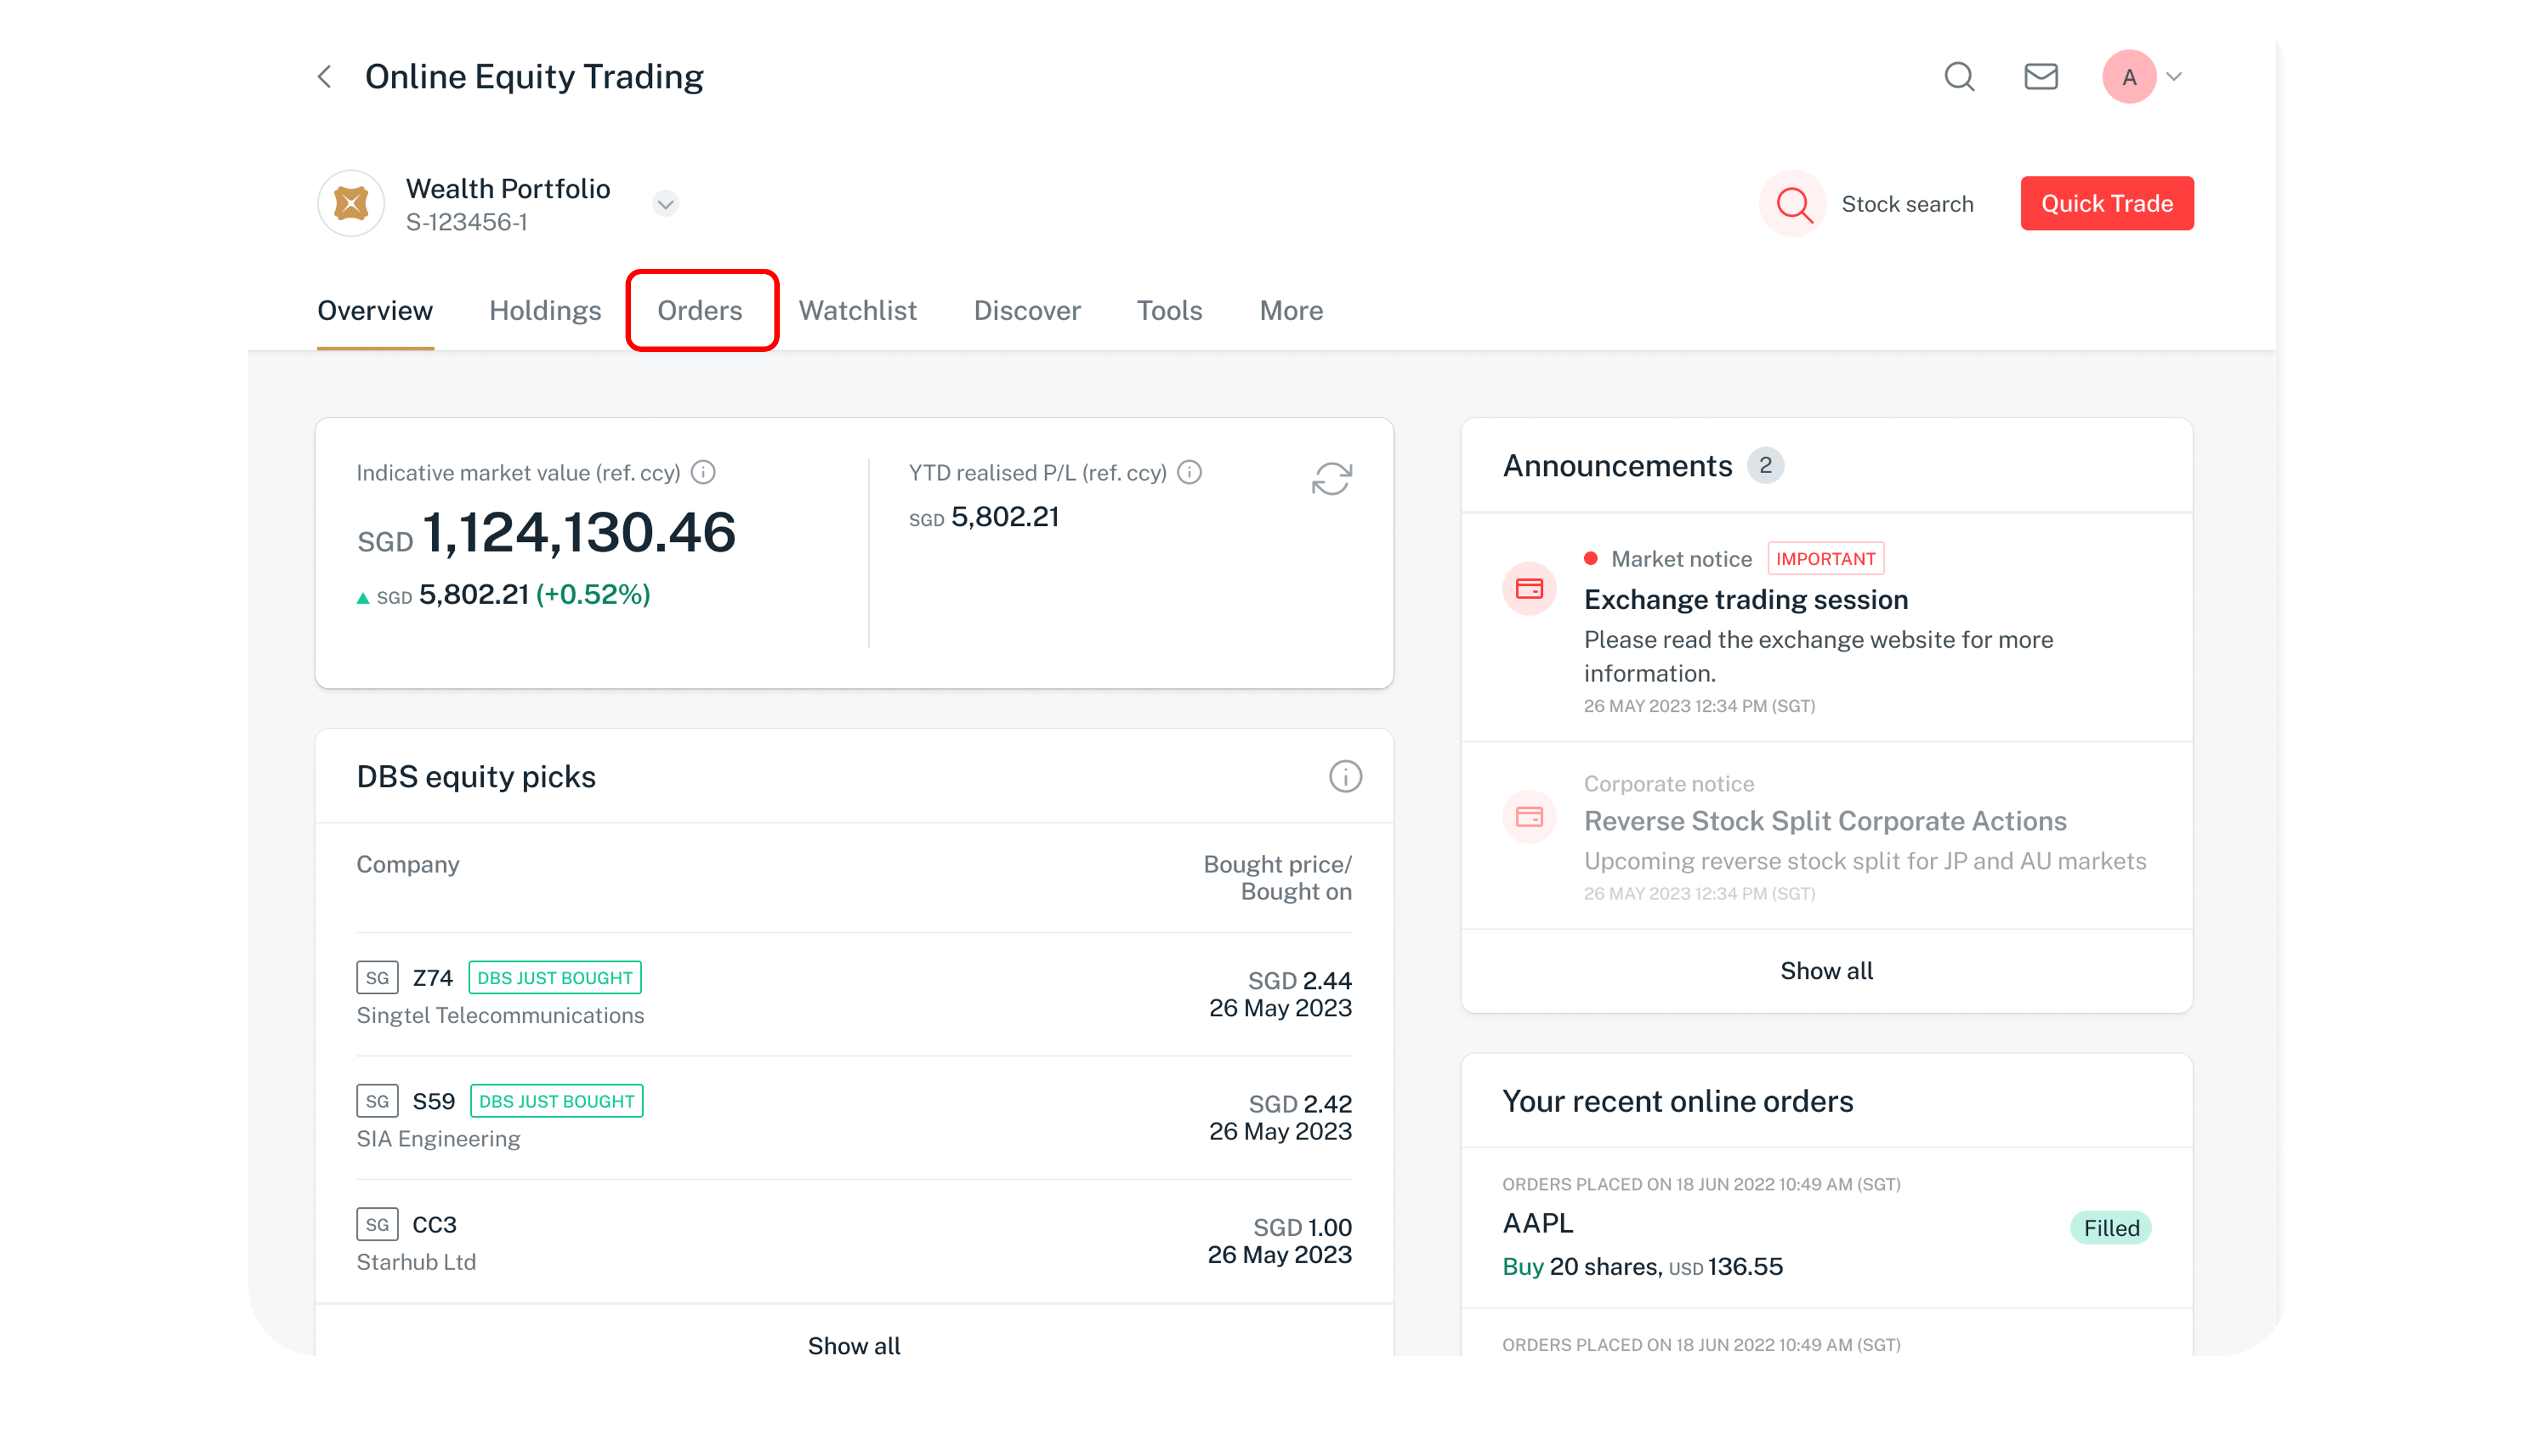Screen dimensions: 2528x1456
Task: Click Buy 20 shares, USD 136.55 line
Action: coord(1642,1266)
